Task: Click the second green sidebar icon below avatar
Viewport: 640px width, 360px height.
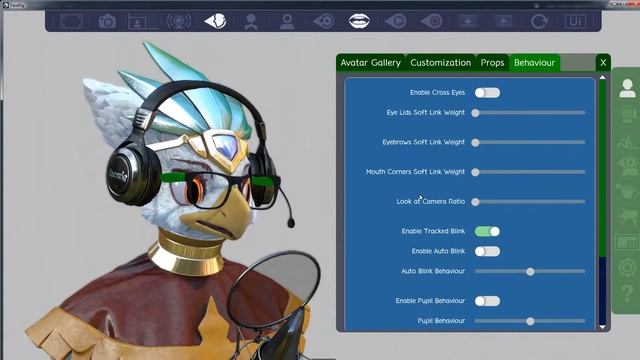Action: [627, 115]
